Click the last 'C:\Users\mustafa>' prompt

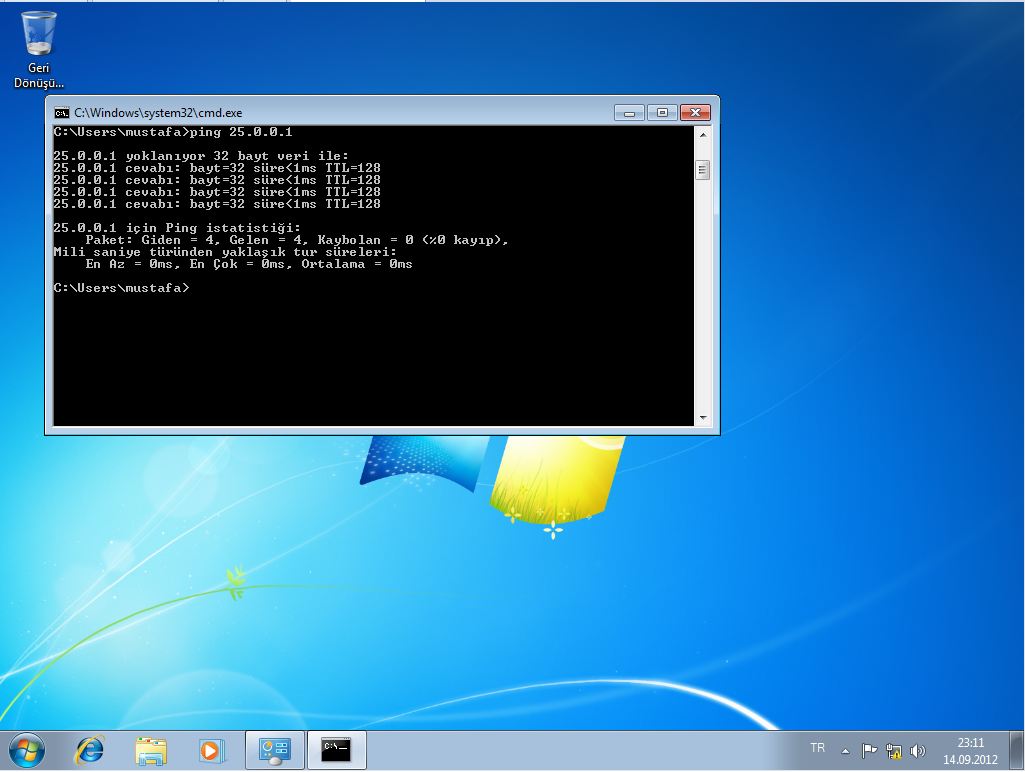point(122,288)
